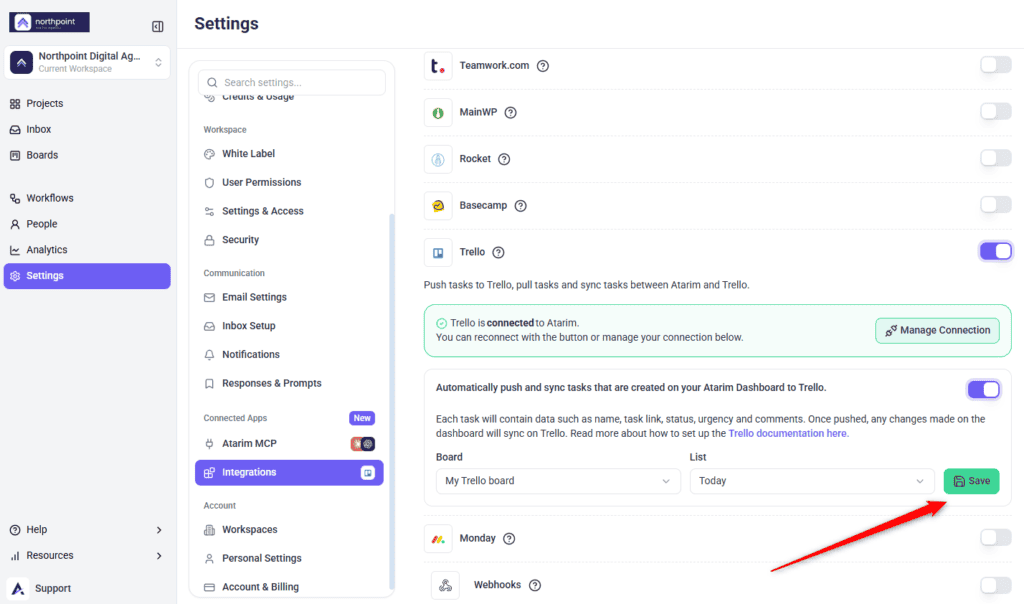
Task: Enable the Teamwork.com integration toggle
Action: tap(996, 65)
